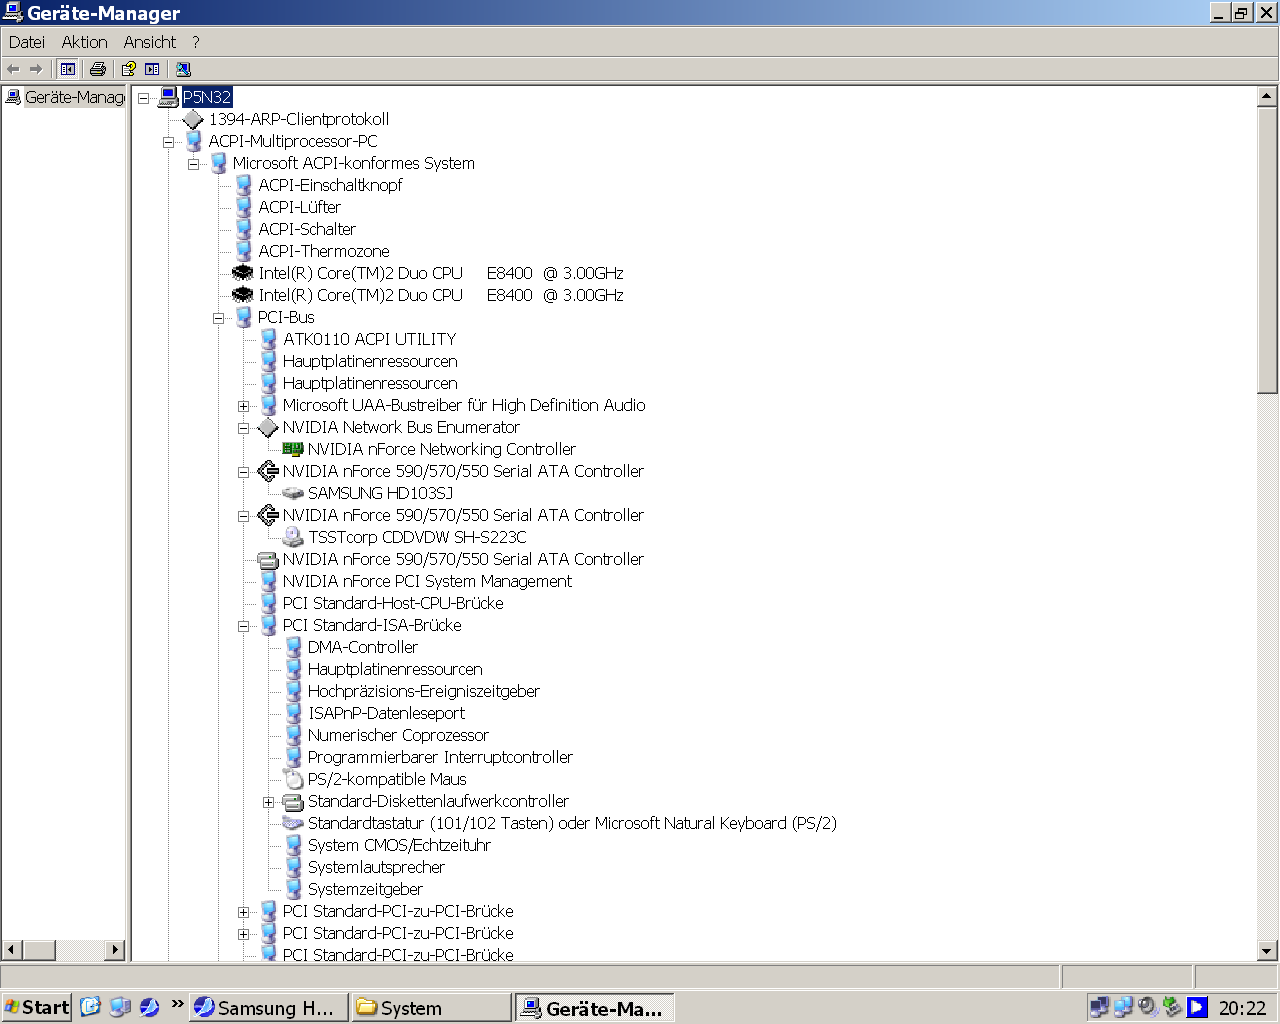Viewport: 1280px width, 1024px height.
Task: Click the Forward navigation arrow in toolbar
Action: point(35,69)
